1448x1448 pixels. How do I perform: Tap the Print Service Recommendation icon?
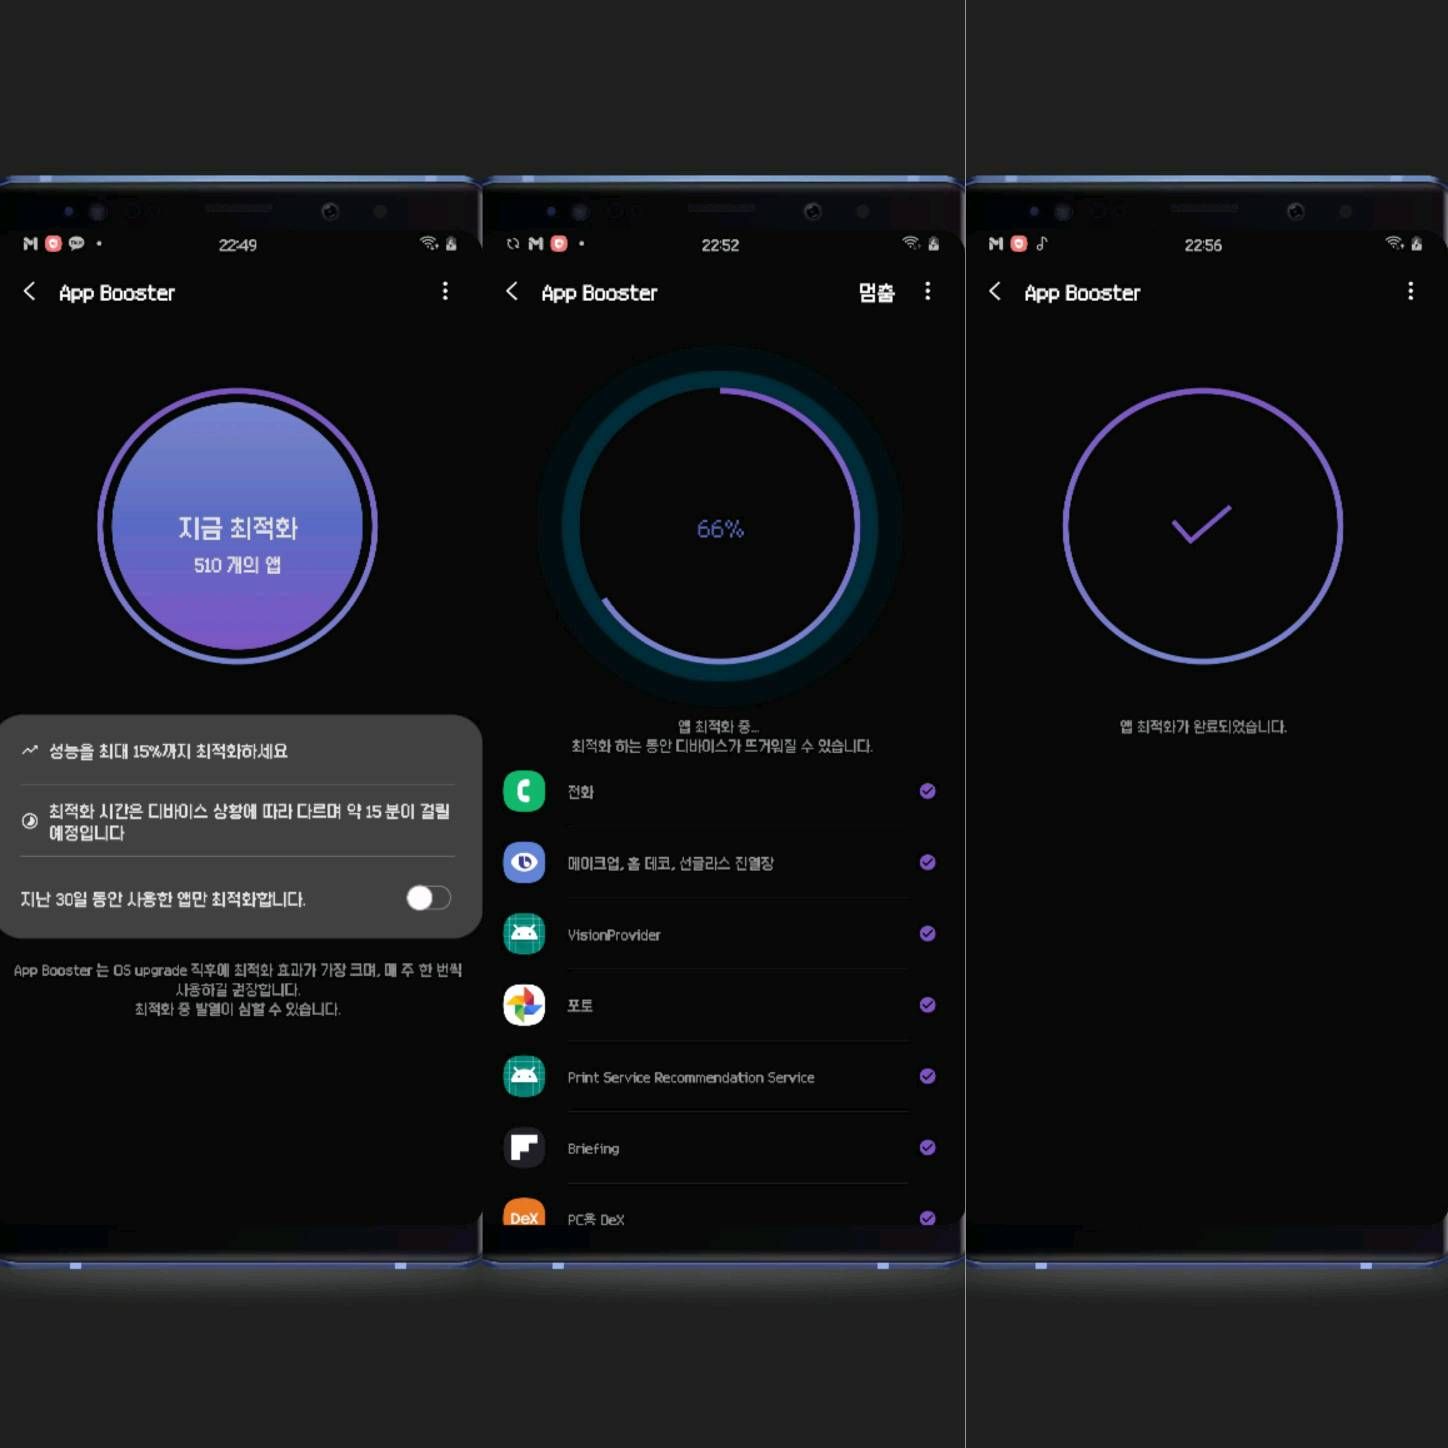(x=524, y=1076)
